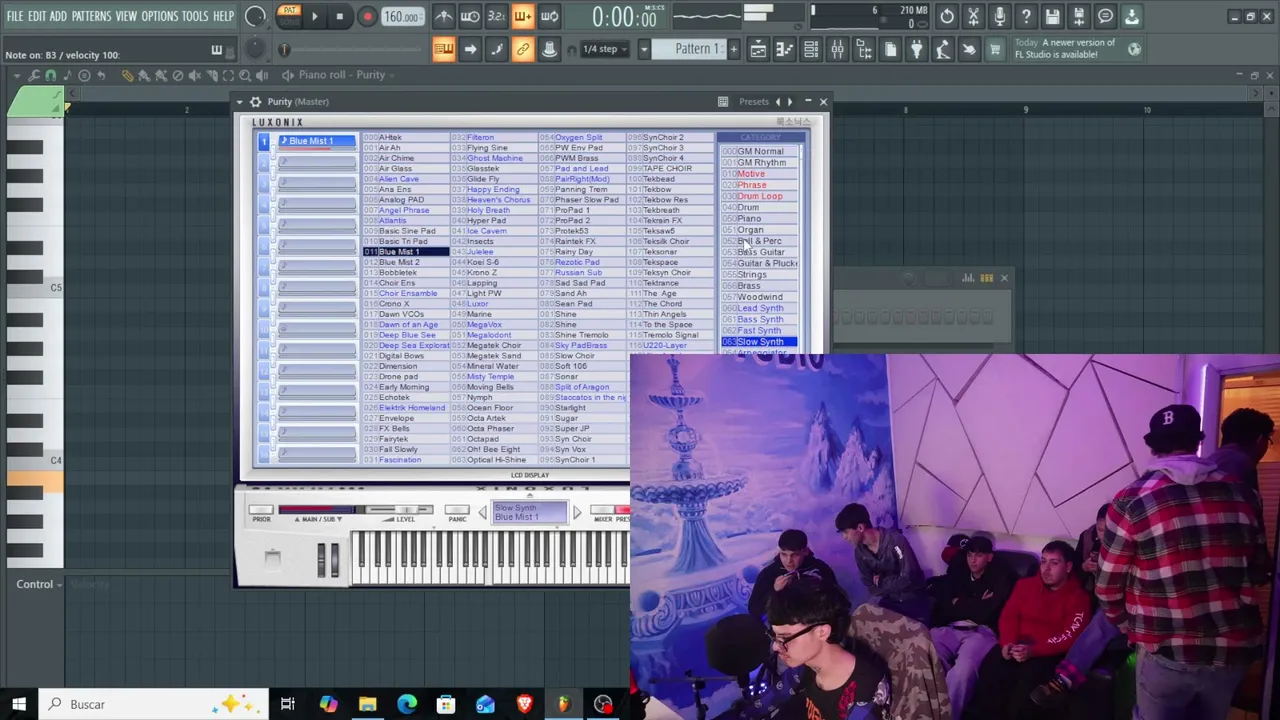This screenshot has height=720, width=1280.
Task: Open the Piano roll view icon
Action: click(784, 49)
